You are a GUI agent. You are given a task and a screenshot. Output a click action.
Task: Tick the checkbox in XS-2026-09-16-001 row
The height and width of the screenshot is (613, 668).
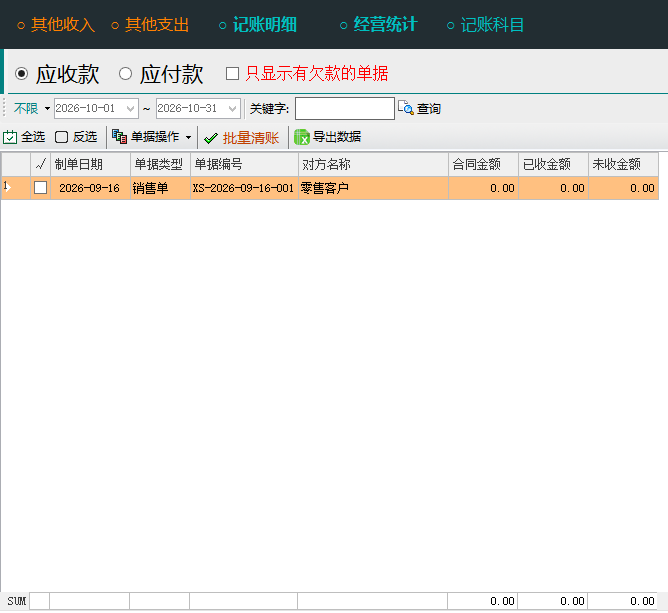pos(40,188)
